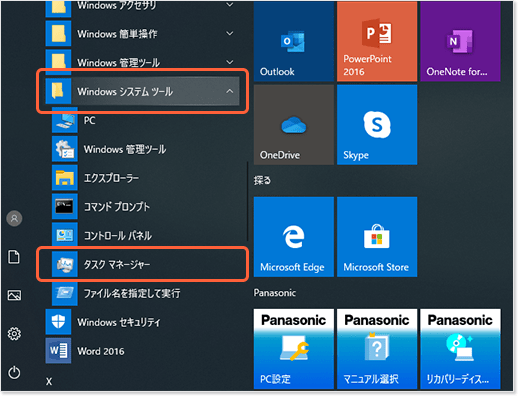Launch the Skype tile
Viewport: 518px width, 400px height.
377,125
